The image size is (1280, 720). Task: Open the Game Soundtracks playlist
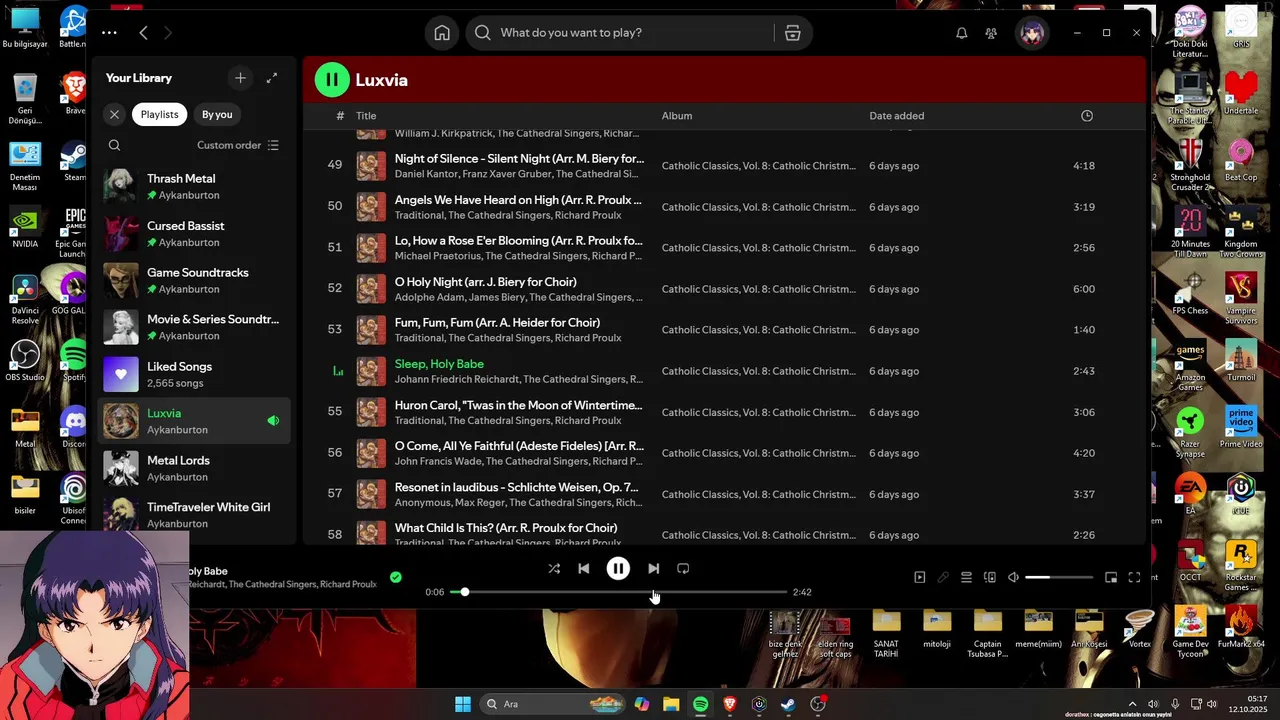194,280
